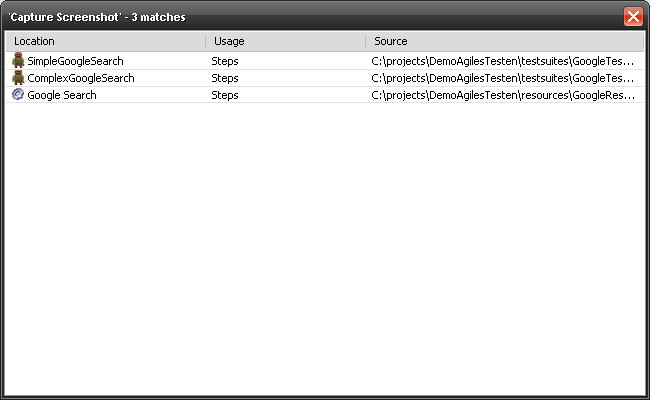Click Steps usage in the SimpleGoogleSearch row
650x400 pixels.
[x=225, y=61]
